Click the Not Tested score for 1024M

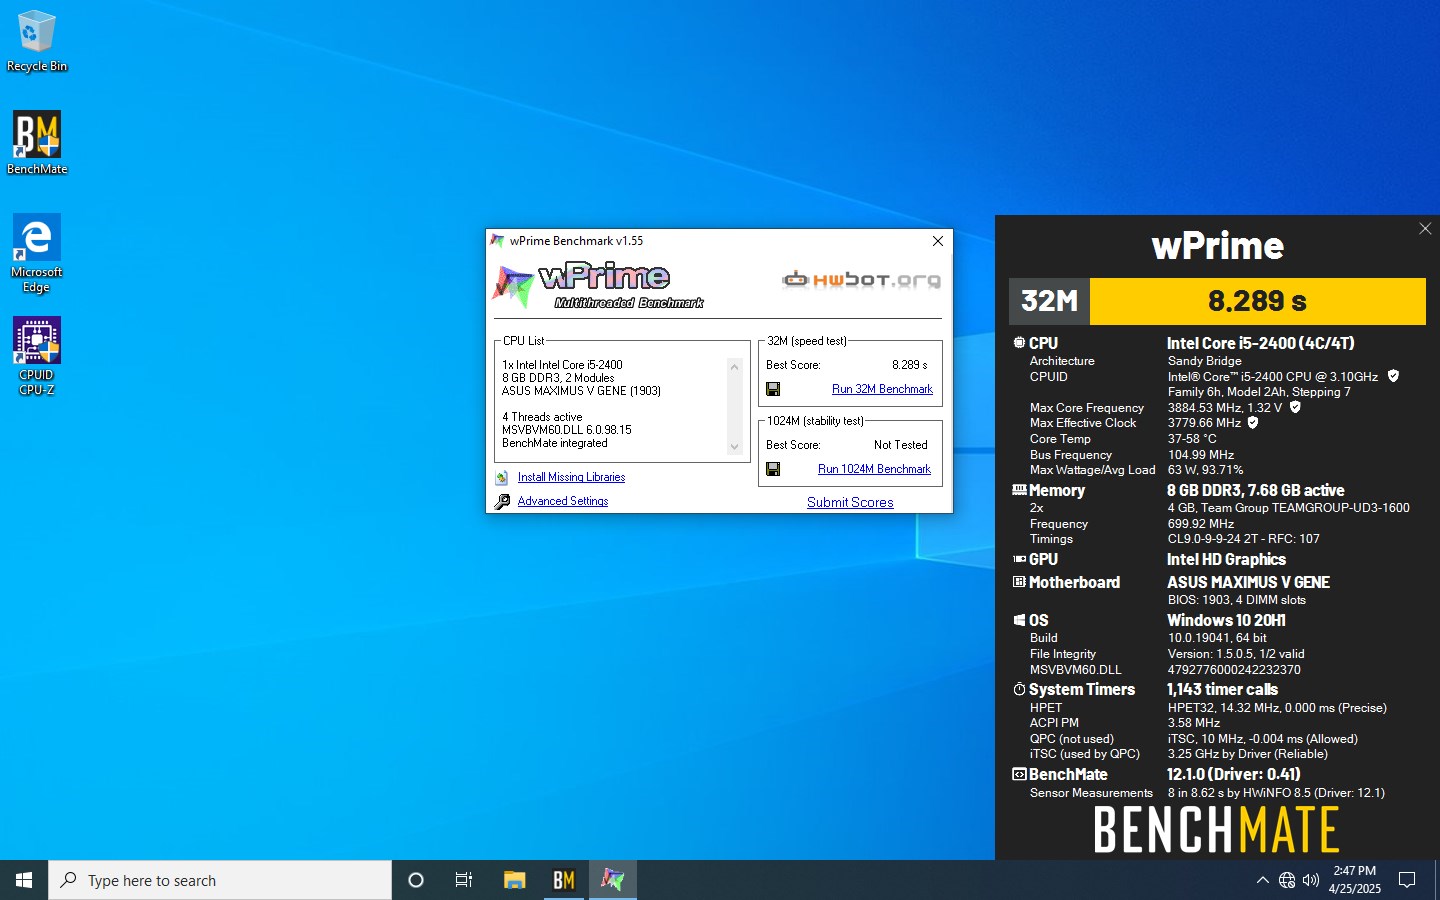[x=900, y=445]
